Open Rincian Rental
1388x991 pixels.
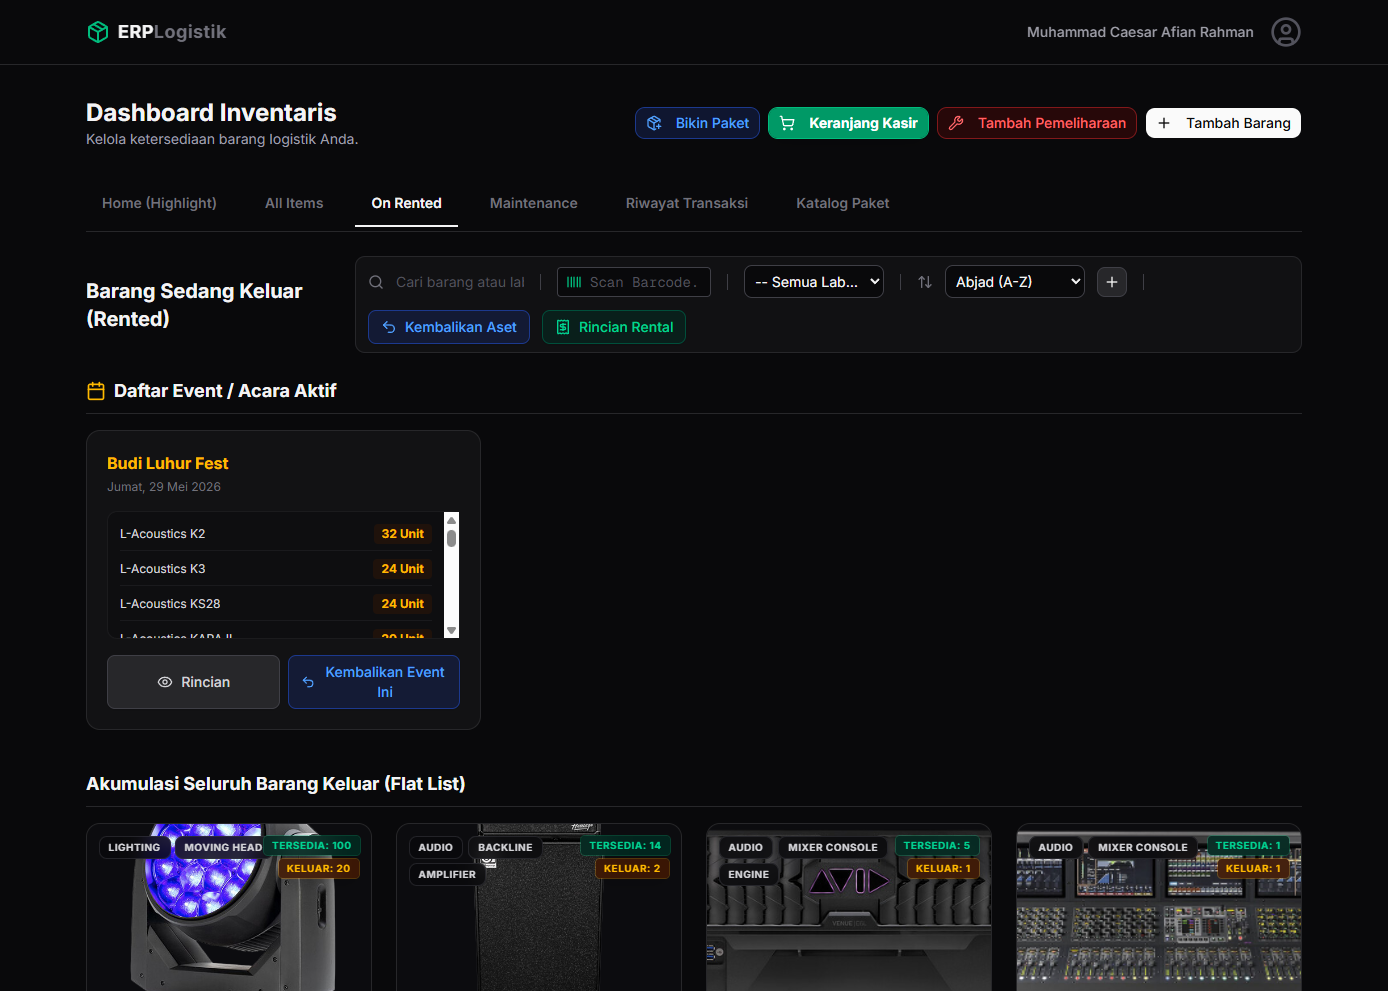(x=614, y=327)
